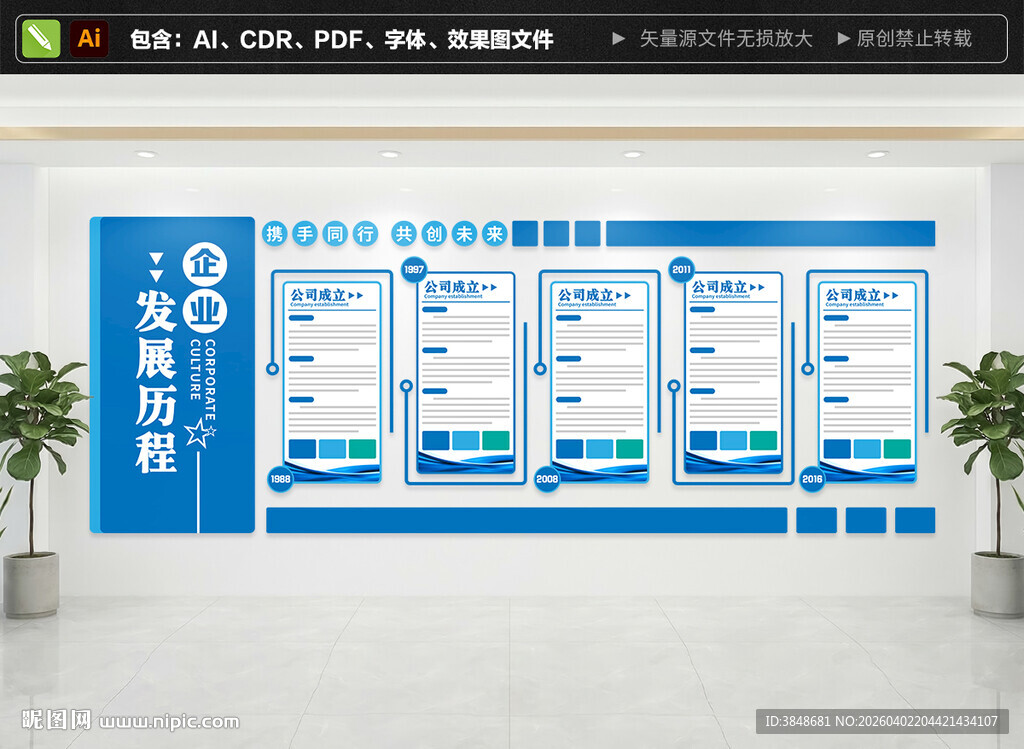Click the text '包含:AI、CDR、PDF、字体、效果图文件'
The height and width of the screenshot is (749, 1024).
click(342, 40)
